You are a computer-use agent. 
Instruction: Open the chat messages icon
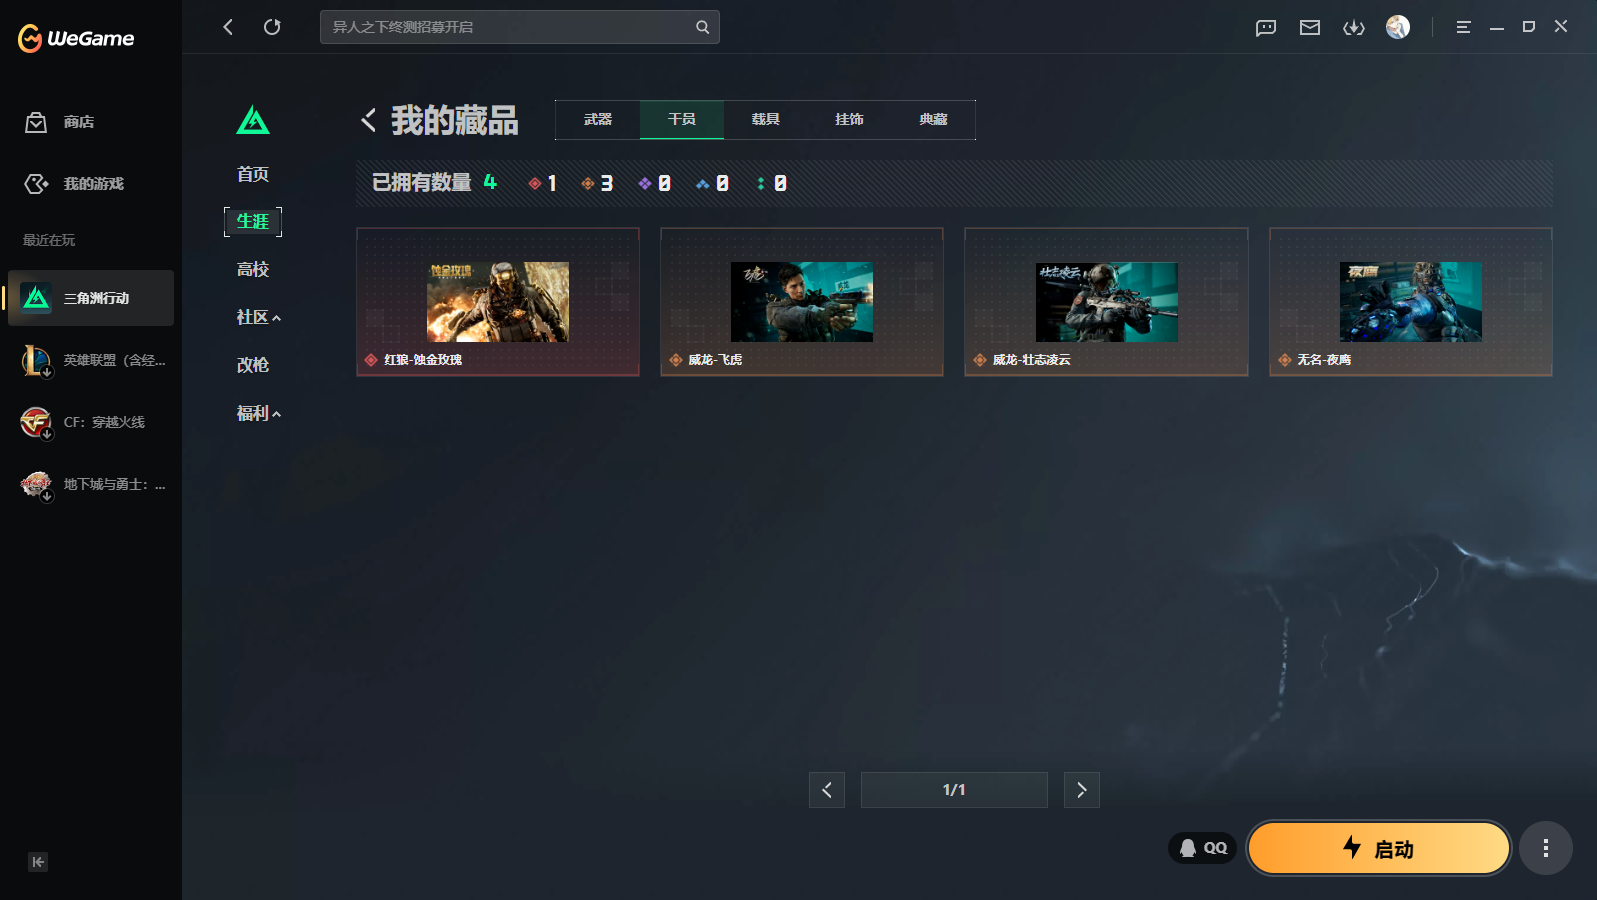[1266, 28]
